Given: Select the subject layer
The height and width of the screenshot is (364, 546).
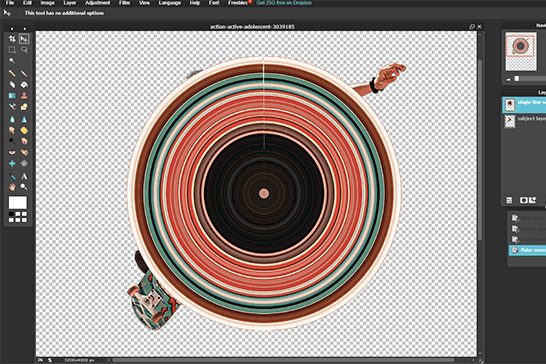Looking at the screenshot, I should tap(524, 121).
